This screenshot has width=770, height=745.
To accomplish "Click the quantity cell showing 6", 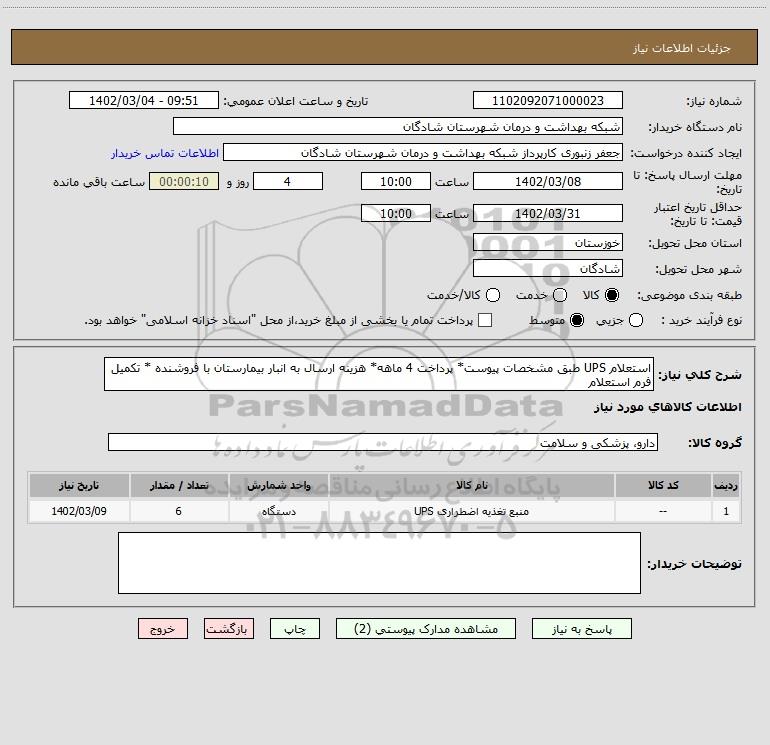I will click(x=179, y=511).
